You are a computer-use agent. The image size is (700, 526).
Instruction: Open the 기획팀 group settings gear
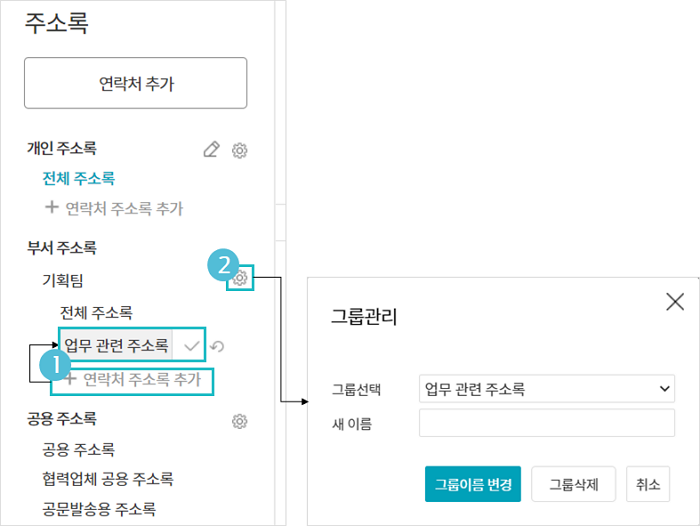pos(240,279)
